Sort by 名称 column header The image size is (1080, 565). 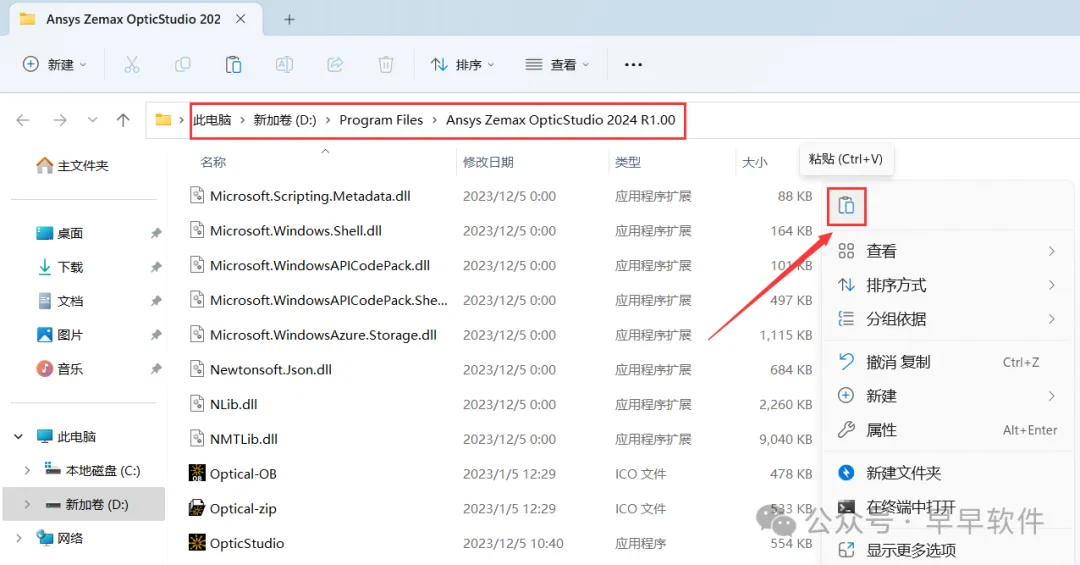213,163
